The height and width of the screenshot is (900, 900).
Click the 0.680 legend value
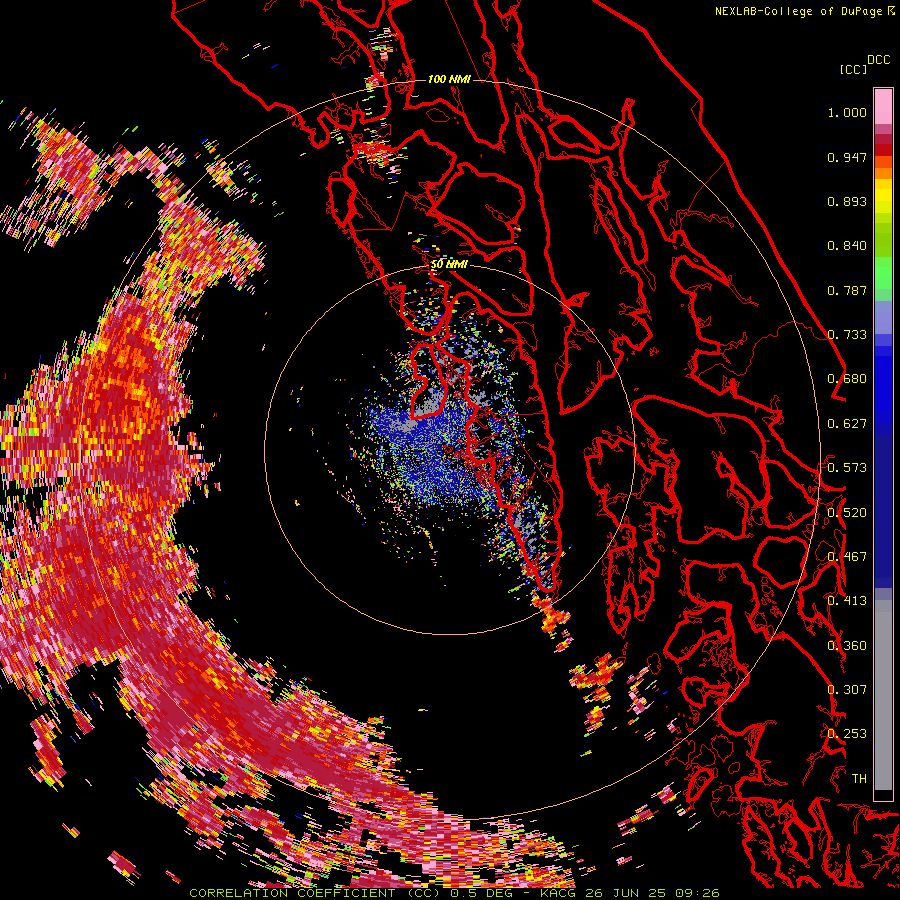[x=847, y=379]
